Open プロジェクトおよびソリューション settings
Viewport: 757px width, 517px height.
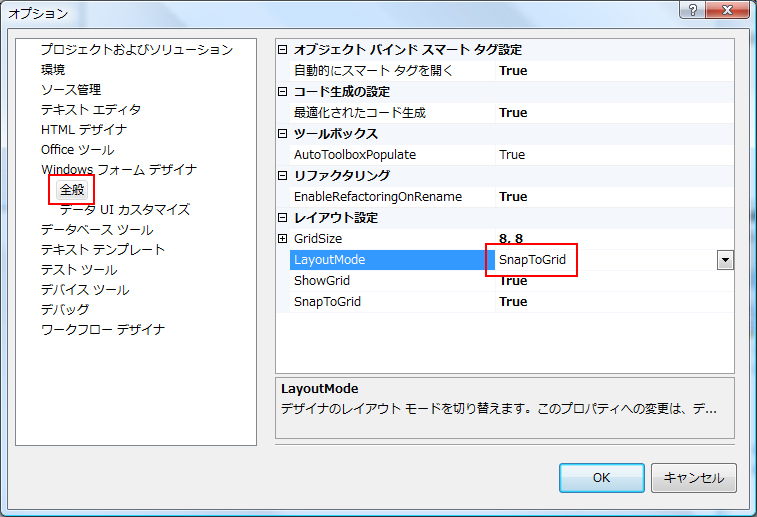tap(137, 50)
